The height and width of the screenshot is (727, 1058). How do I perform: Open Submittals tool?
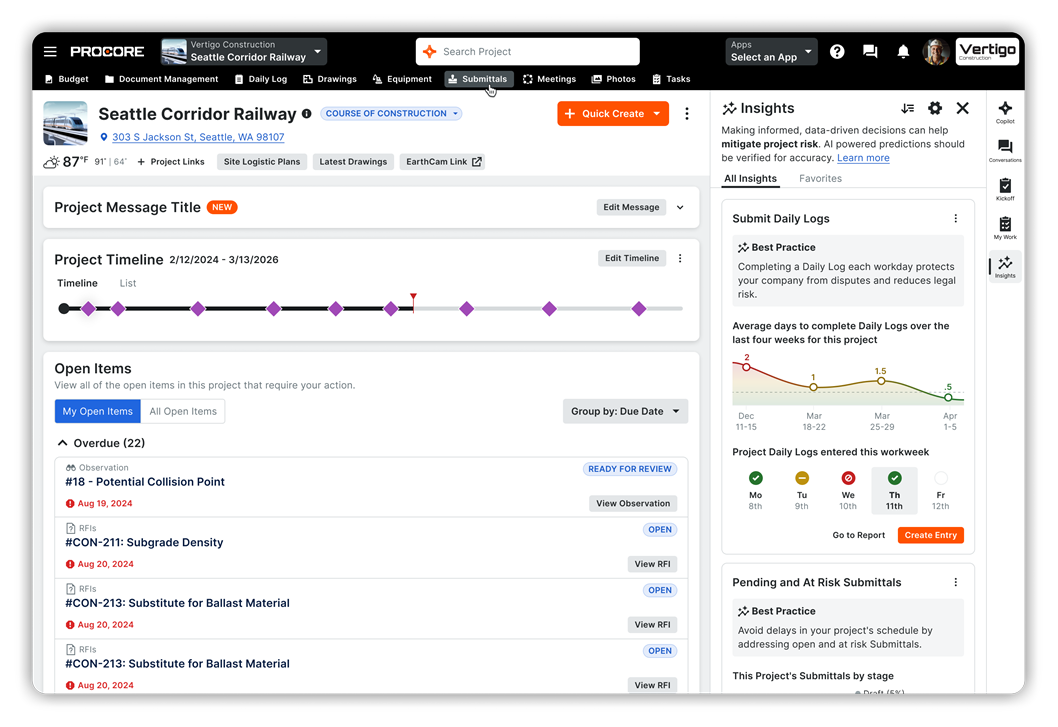478,79
